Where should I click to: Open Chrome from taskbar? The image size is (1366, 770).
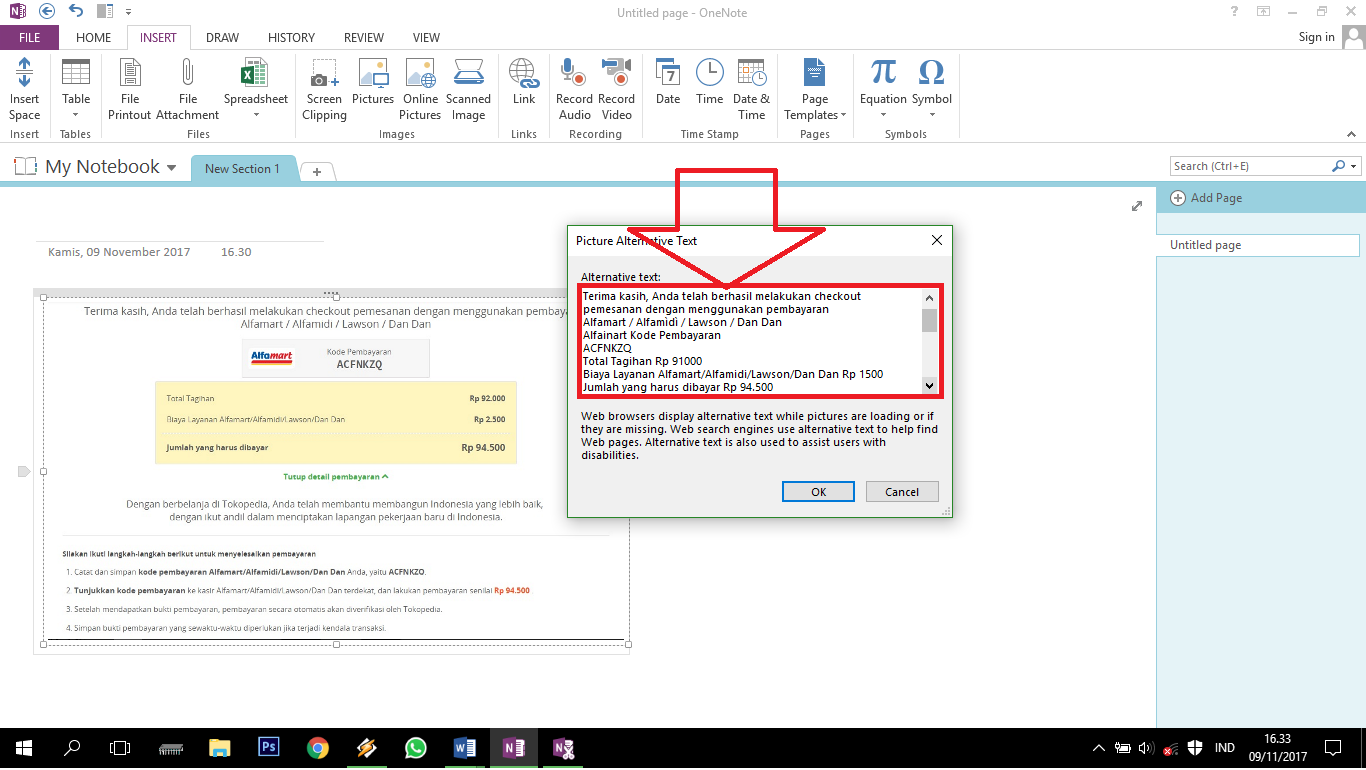(x=318, y=748)
